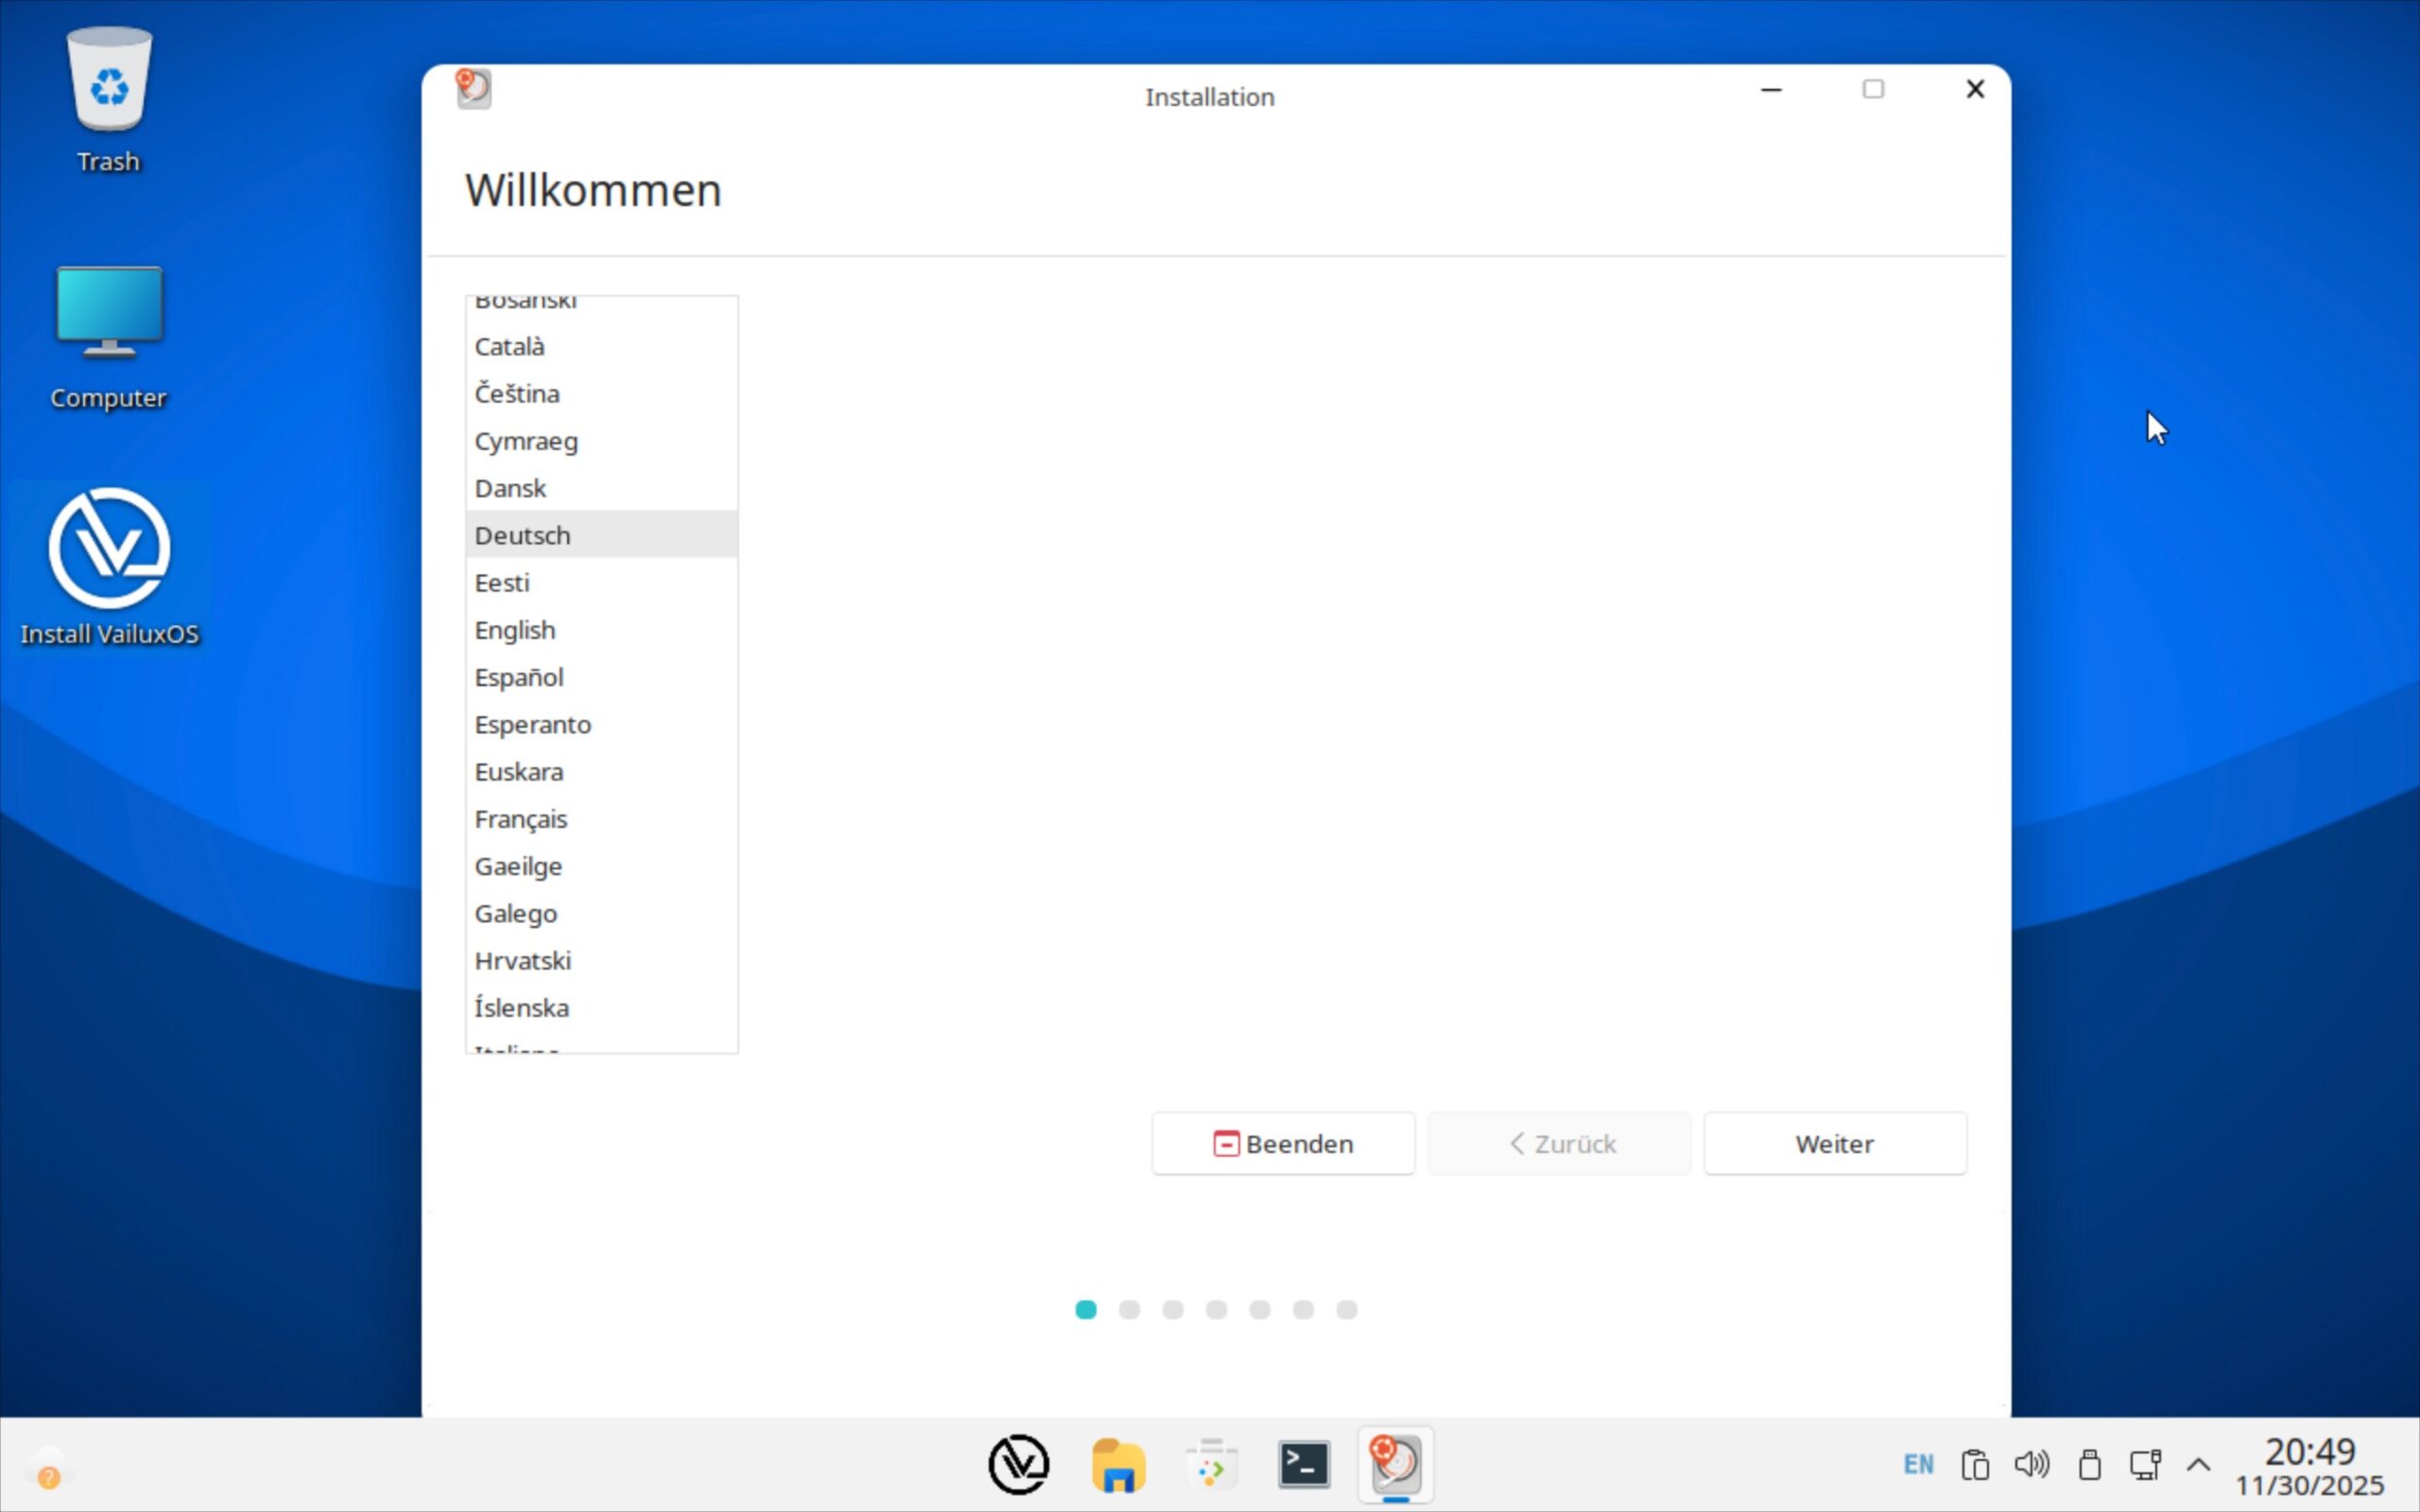Pick Dansk from the language list
The width and height of the screenshot is (2420, 1512).
[510, 488]
